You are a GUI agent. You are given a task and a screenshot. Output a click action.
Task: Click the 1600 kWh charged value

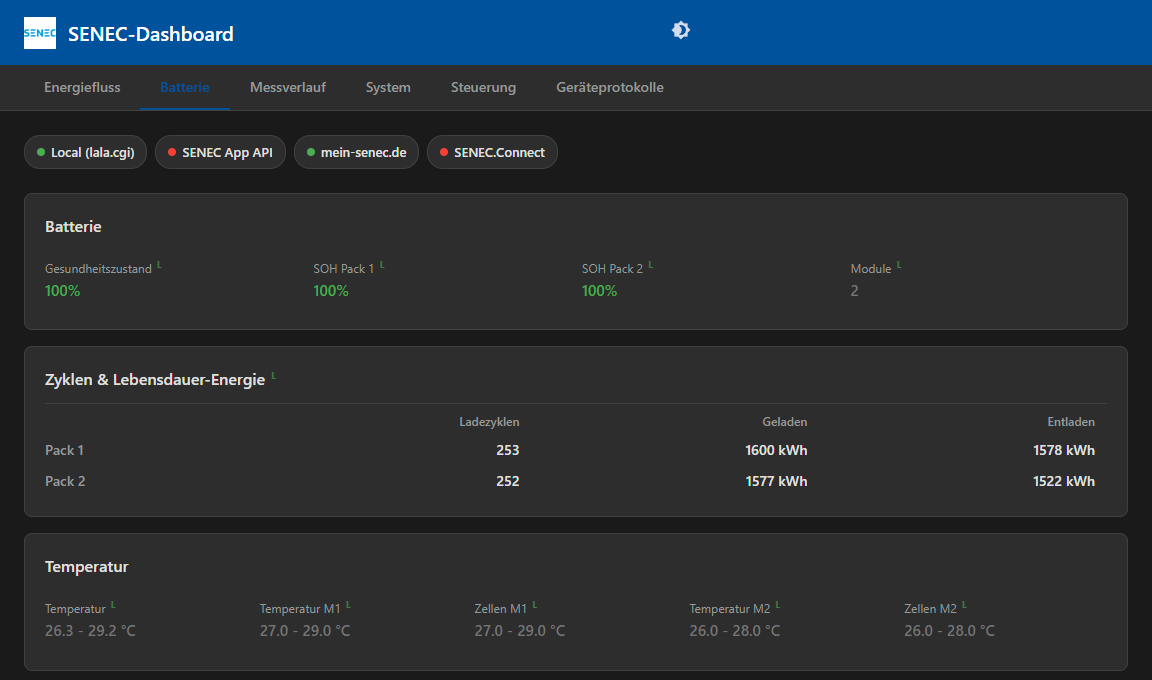point(776,450)
